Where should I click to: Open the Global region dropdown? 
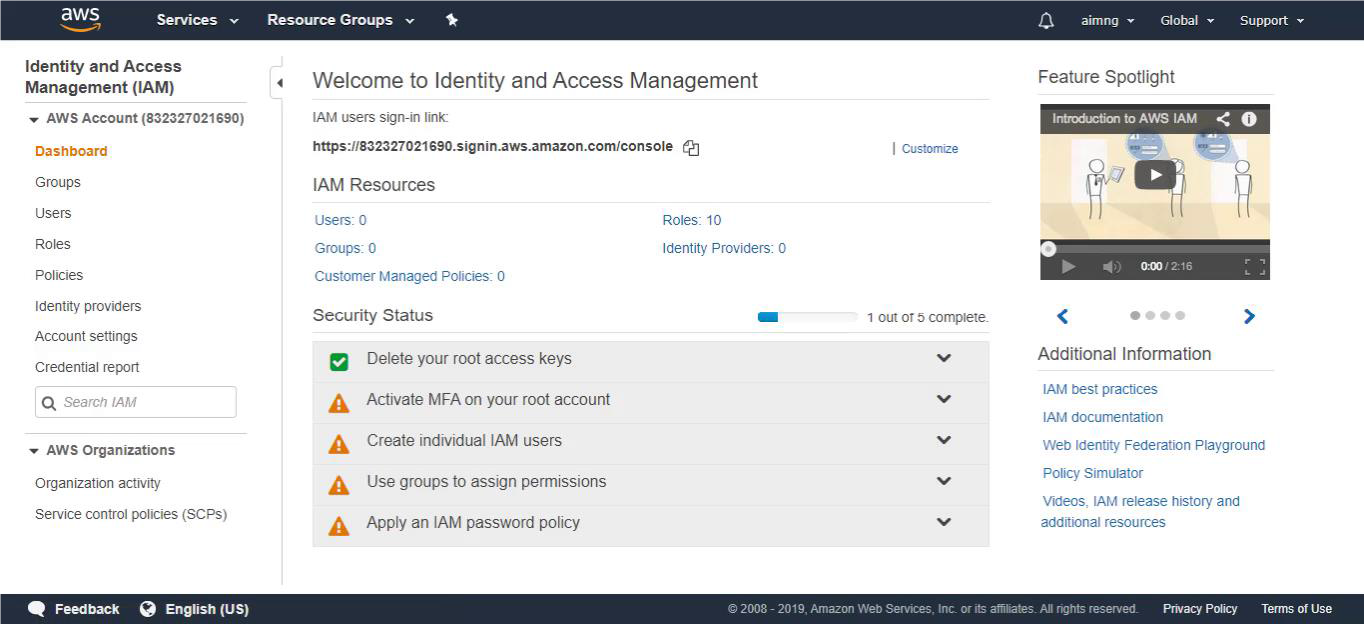pyautogui.click(x=1187, y=20)
